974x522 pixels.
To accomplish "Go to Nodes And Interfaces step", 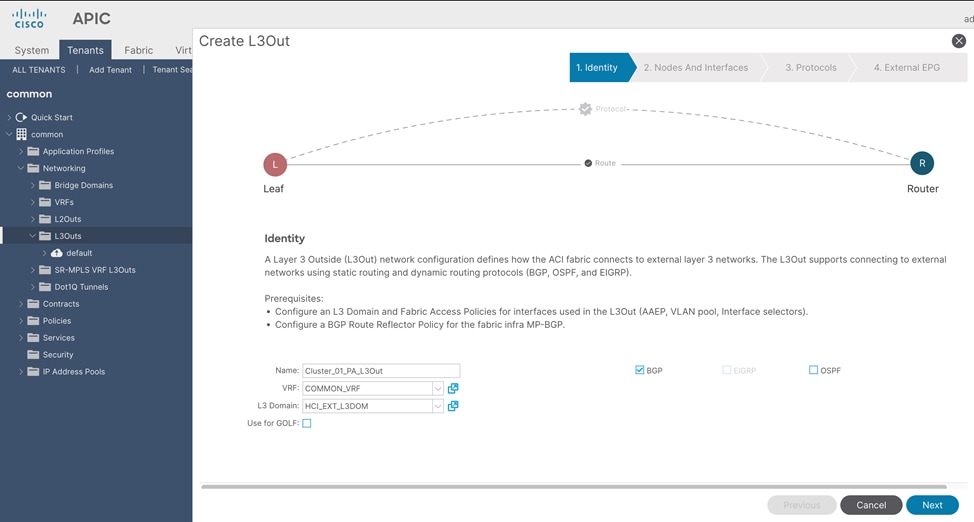I will point(696,68).
